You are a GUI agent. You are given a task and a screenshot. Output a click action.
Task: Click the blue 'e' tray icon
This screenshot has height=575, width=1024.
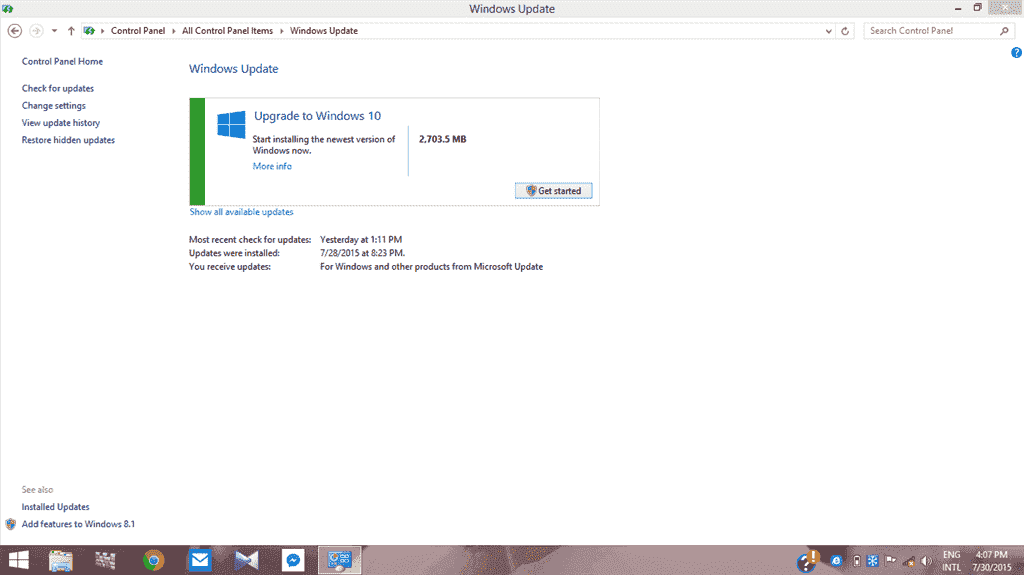pos(837,561)
